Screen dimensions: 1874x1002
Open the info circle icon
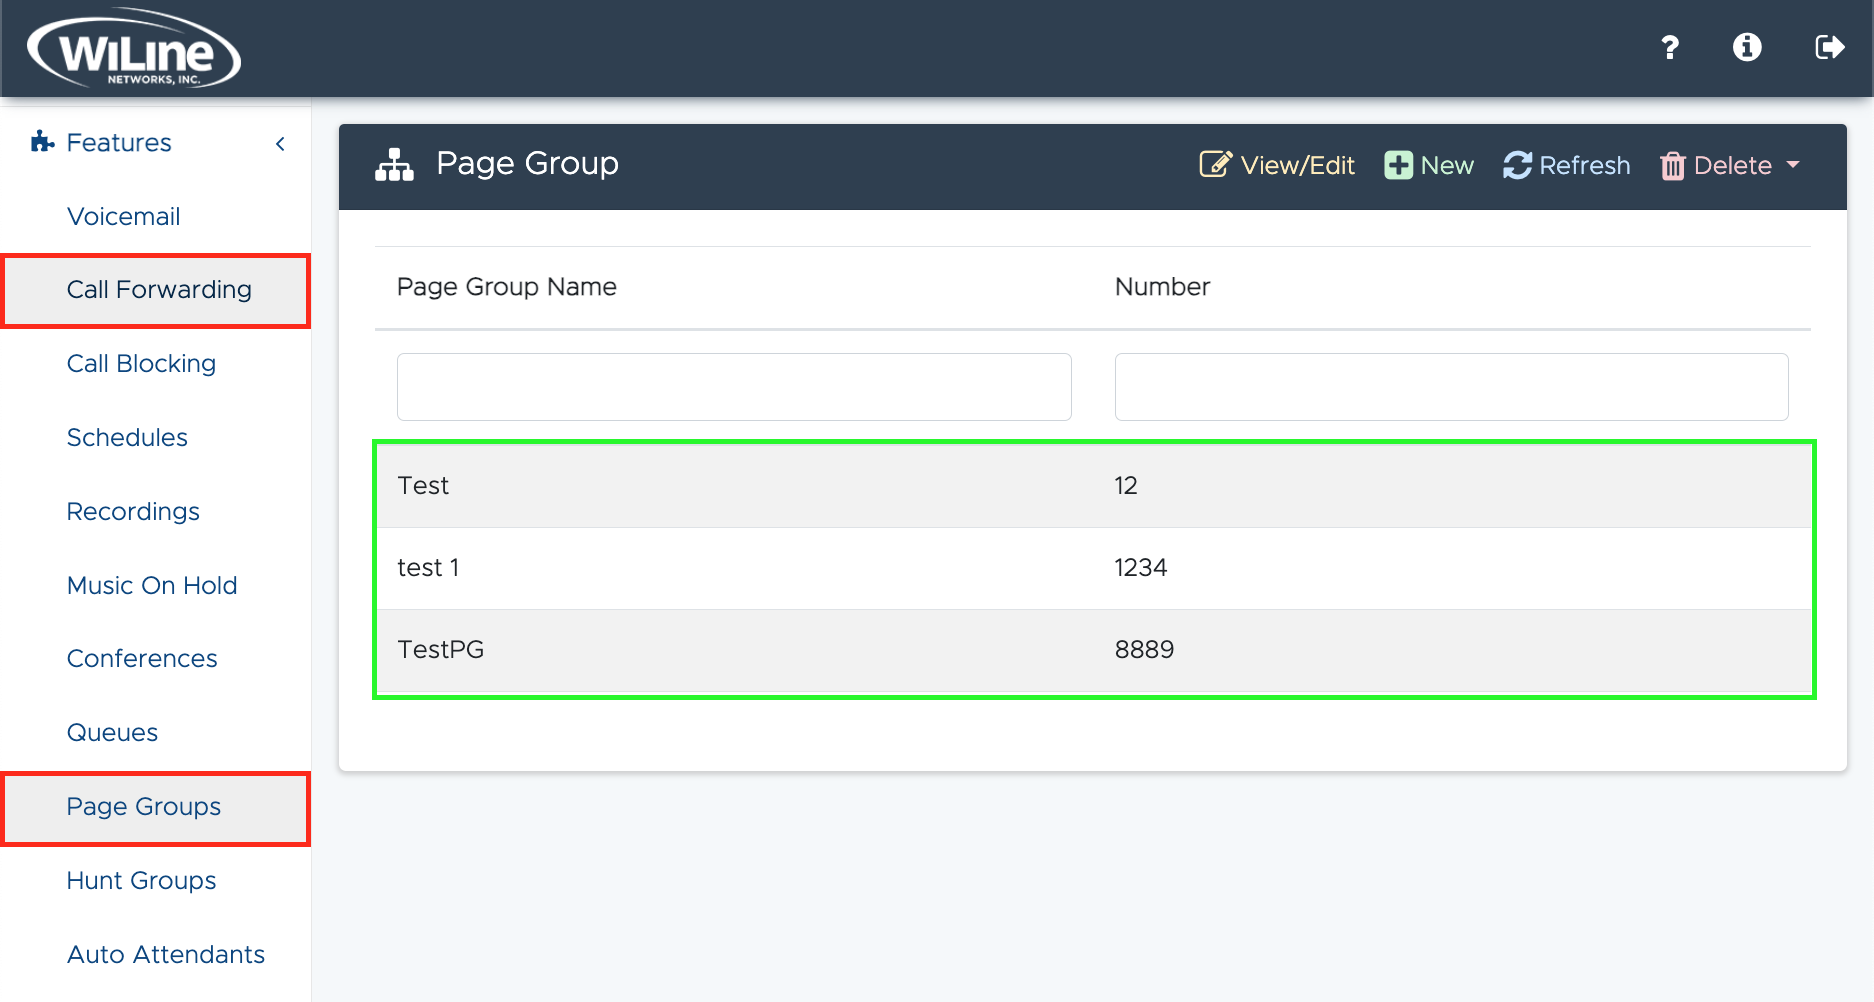coord(1747,47)
